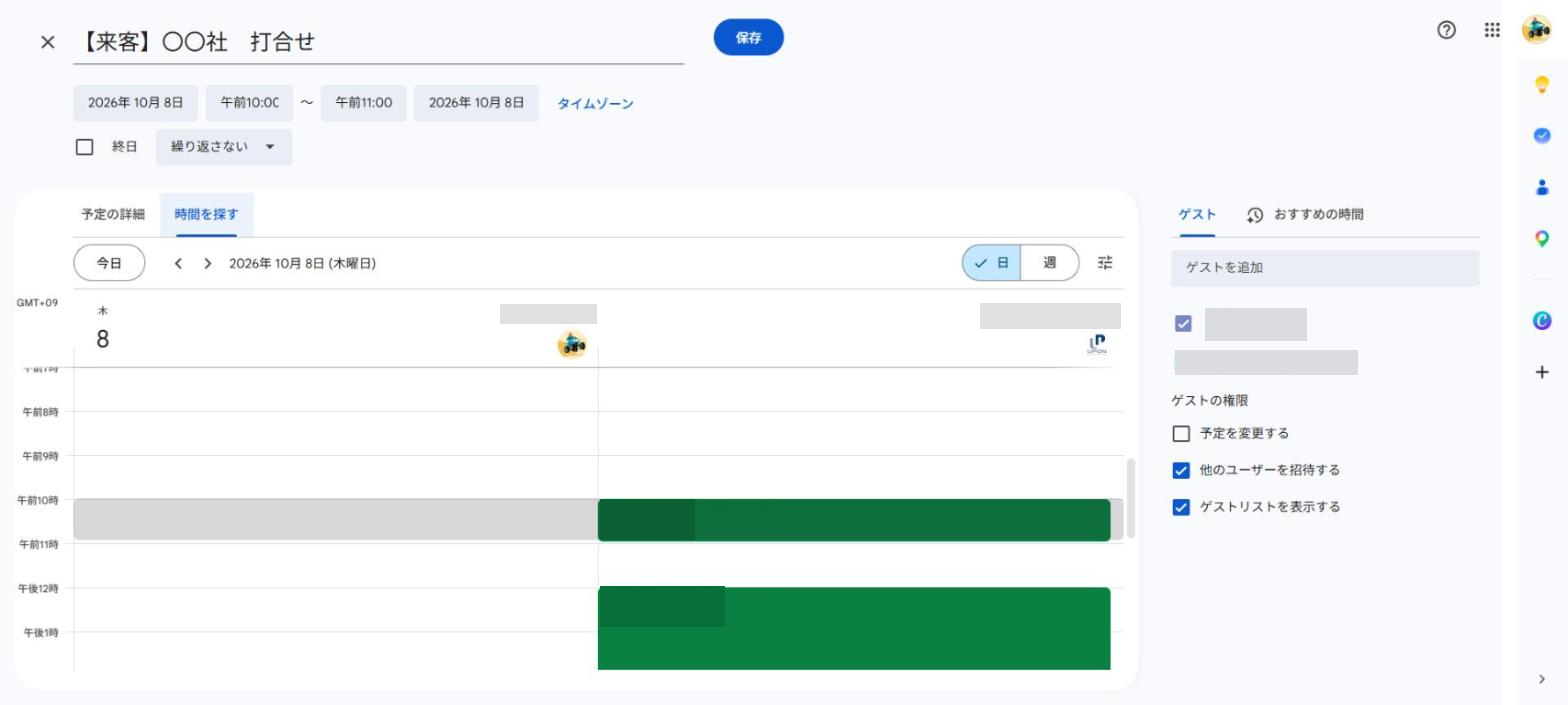Click the schedule grid vertical scrollbar
The width and height of the screenshot is (1568, 705).
pos(1131,499)
